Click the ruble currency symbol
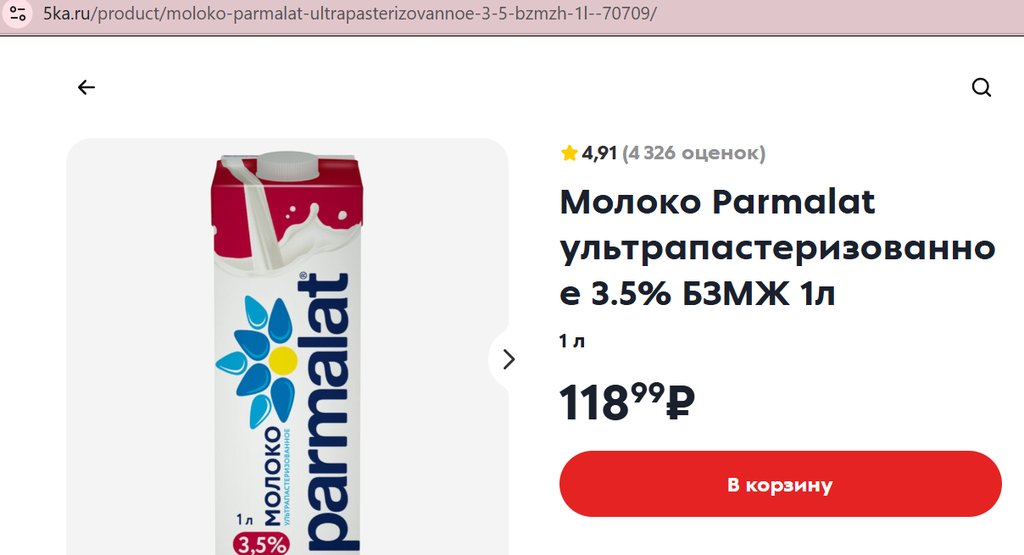The image size is (1024, 555). pos(680,403)
